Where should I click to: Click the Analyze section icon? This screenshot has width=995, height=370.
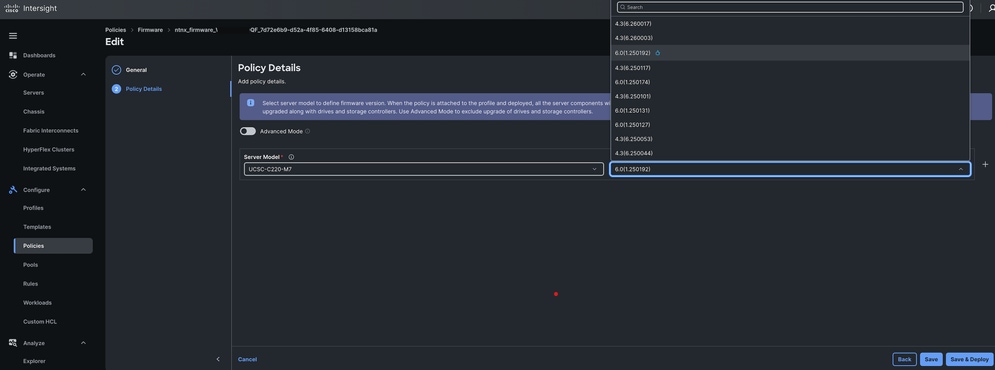(x=13, y=343)
